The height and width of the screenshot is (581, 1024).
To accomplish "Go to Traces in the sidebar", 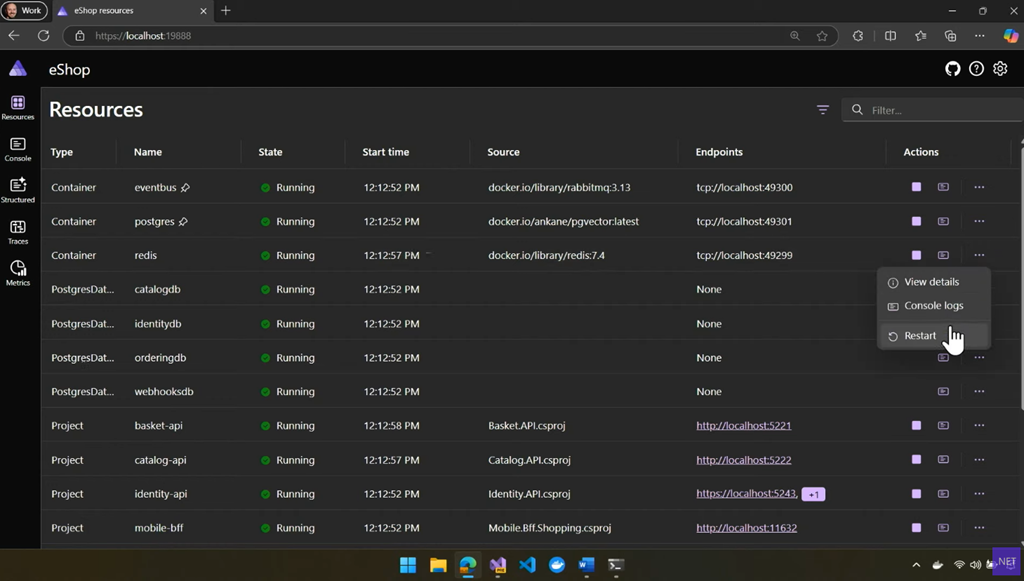I will (x=18, y=232).
